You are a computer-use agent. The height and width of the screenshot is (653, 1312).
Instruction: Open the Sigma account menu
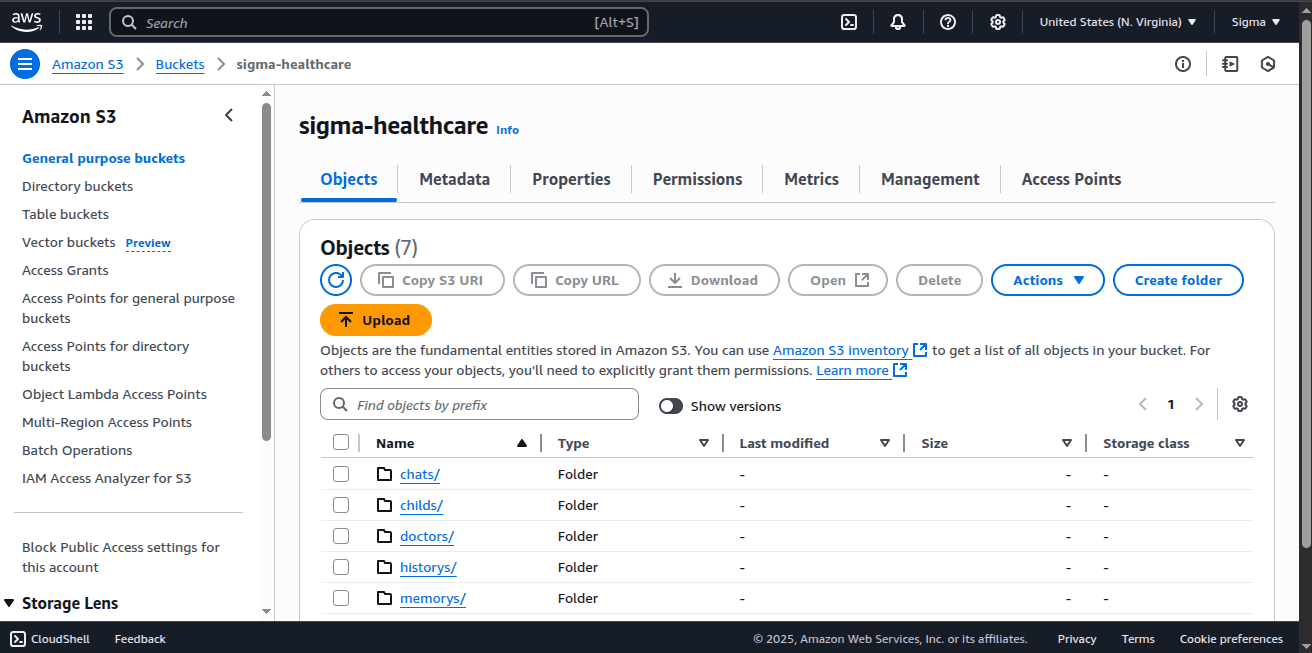coord(1254,19)
